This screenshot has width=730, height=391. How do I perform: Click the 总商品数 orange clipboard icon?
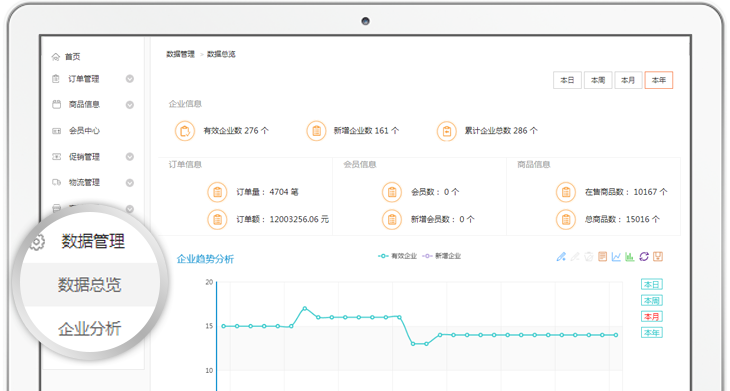pyautogui.click(x=566, y=219)
